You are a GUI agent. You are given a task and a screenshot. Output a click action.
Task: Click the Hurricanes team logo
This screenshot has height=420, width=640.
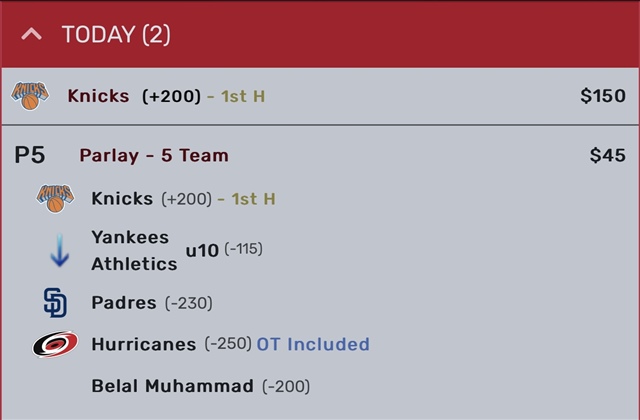point(55,344)
